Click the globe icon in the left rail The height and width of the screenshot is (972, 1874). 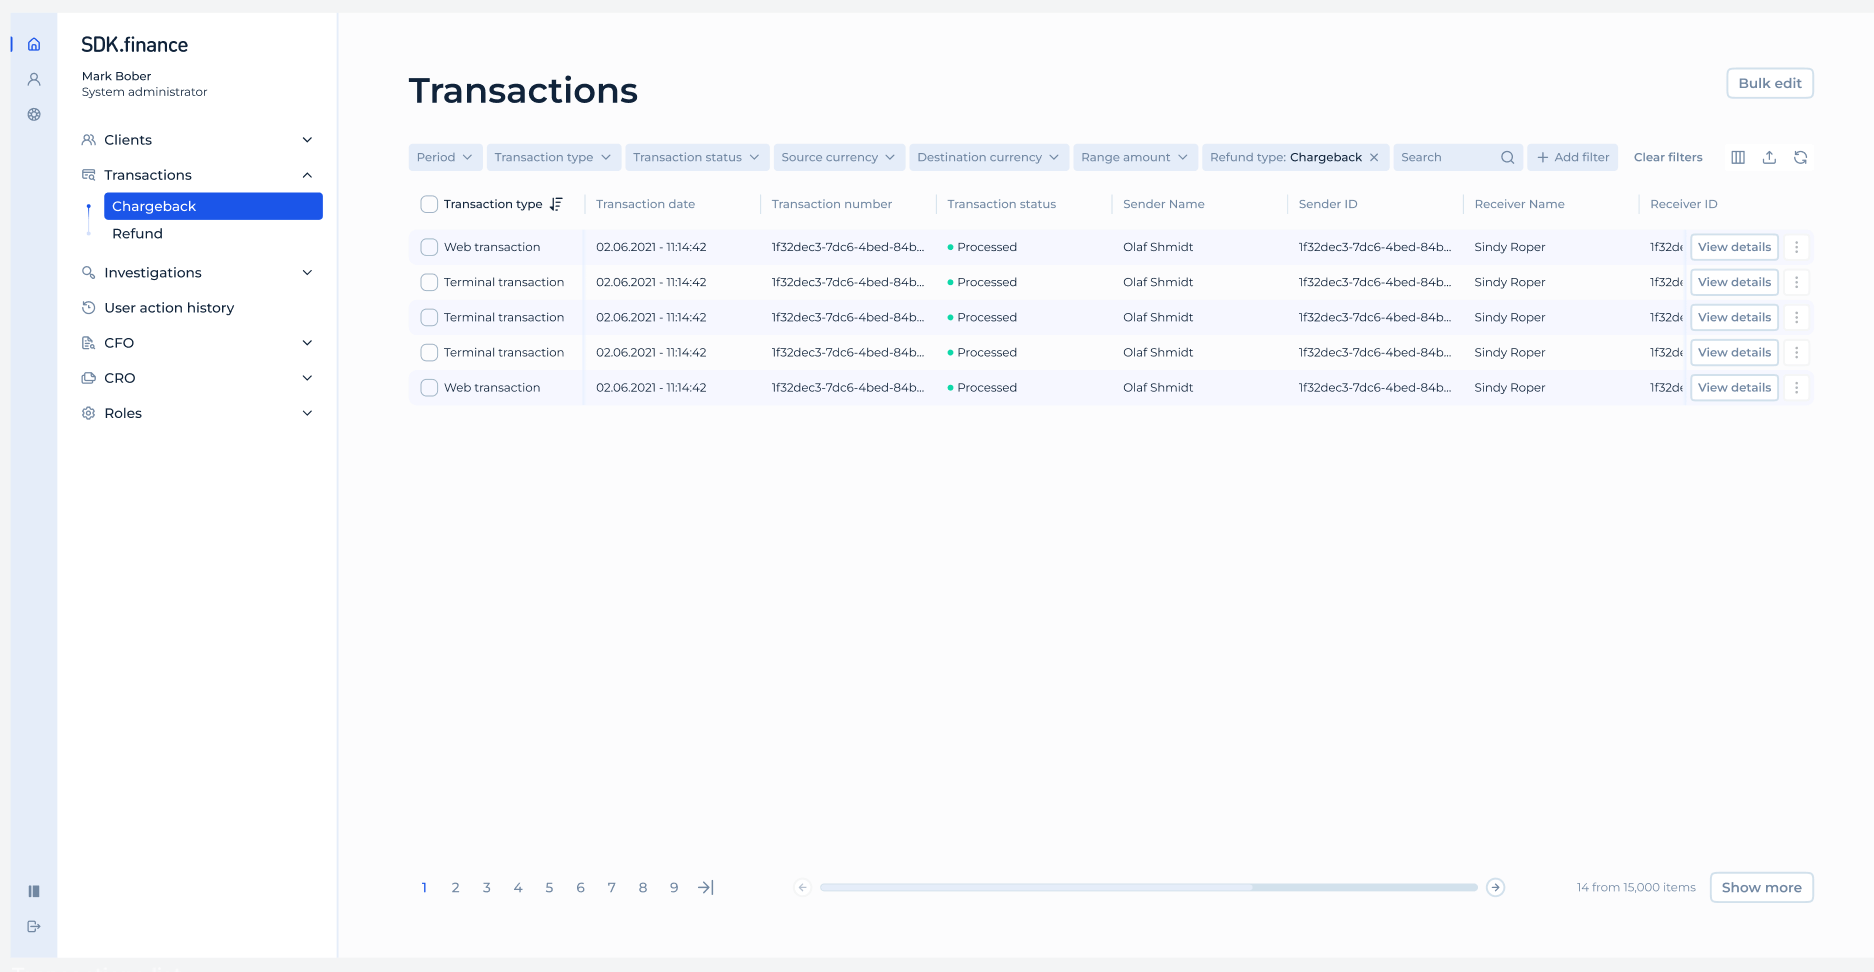(33, 114)
